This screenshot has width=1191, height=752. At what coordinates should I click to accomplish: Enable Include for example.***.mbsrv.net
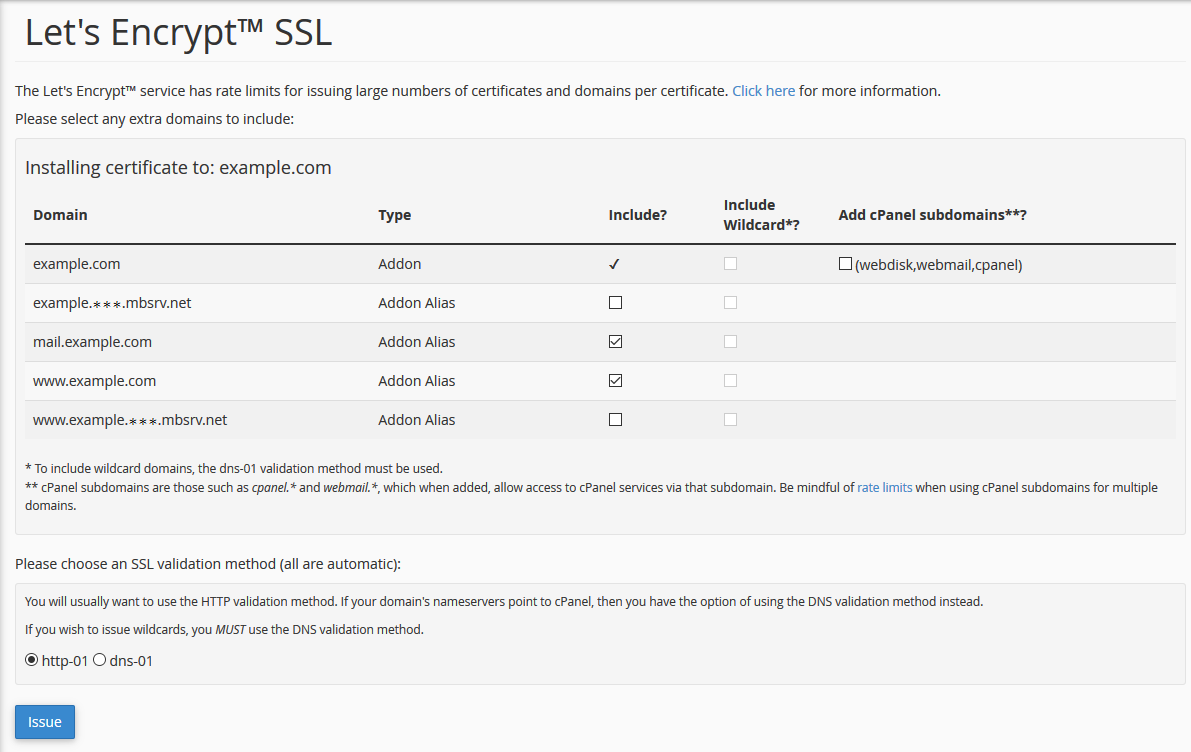[615, 303]
